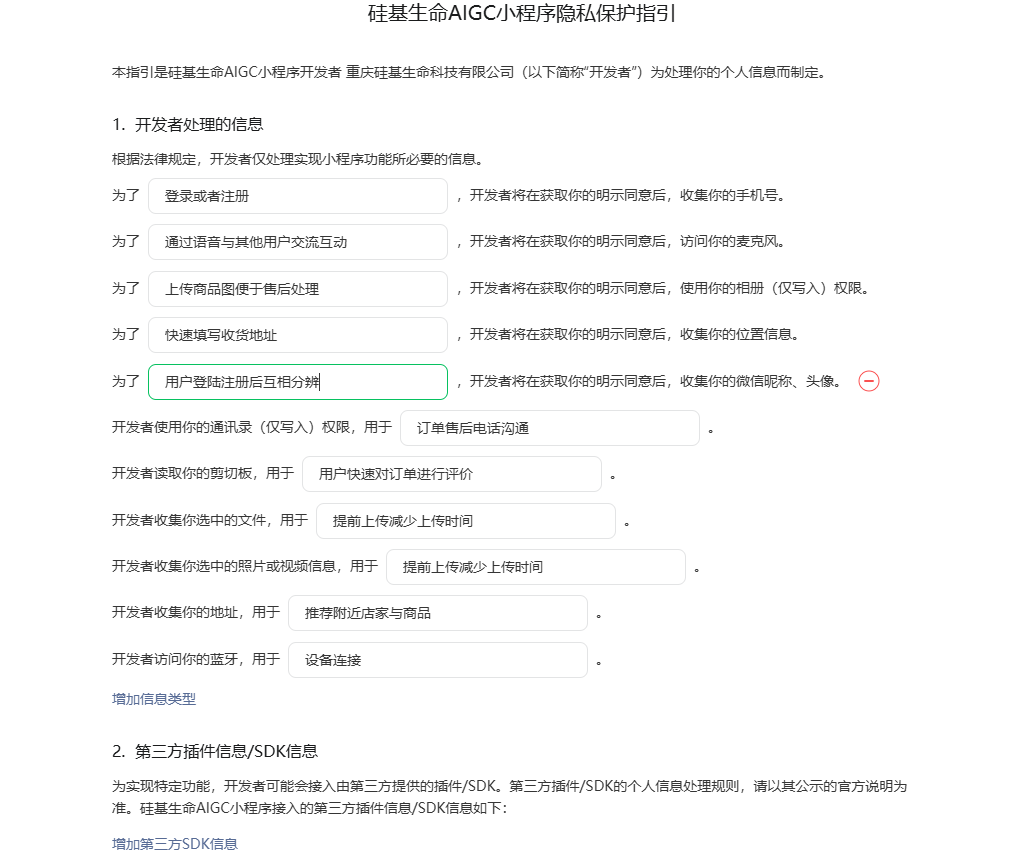Click the 增加信息类型 link

coord(154,699)
